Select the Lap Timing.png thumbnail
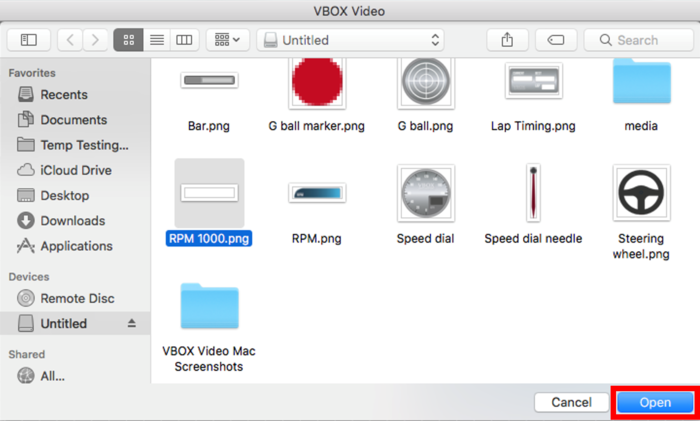Viewport: 700px width, 421px height. [x=533, y=81]
